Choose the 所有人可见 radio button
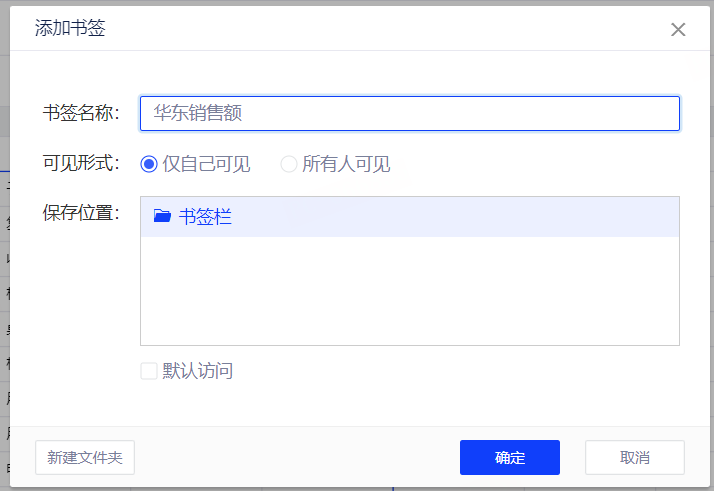 289,164
